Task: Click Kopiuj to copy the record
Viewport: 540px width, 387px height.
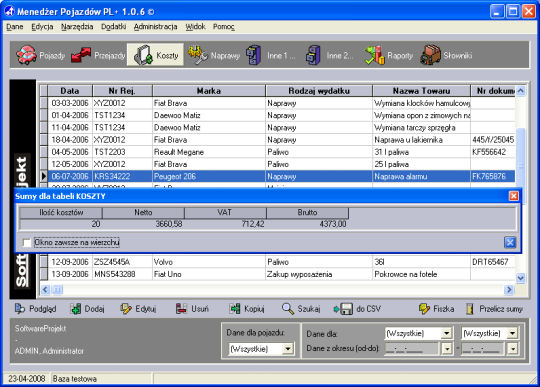Action: click(x=247, y=309)
